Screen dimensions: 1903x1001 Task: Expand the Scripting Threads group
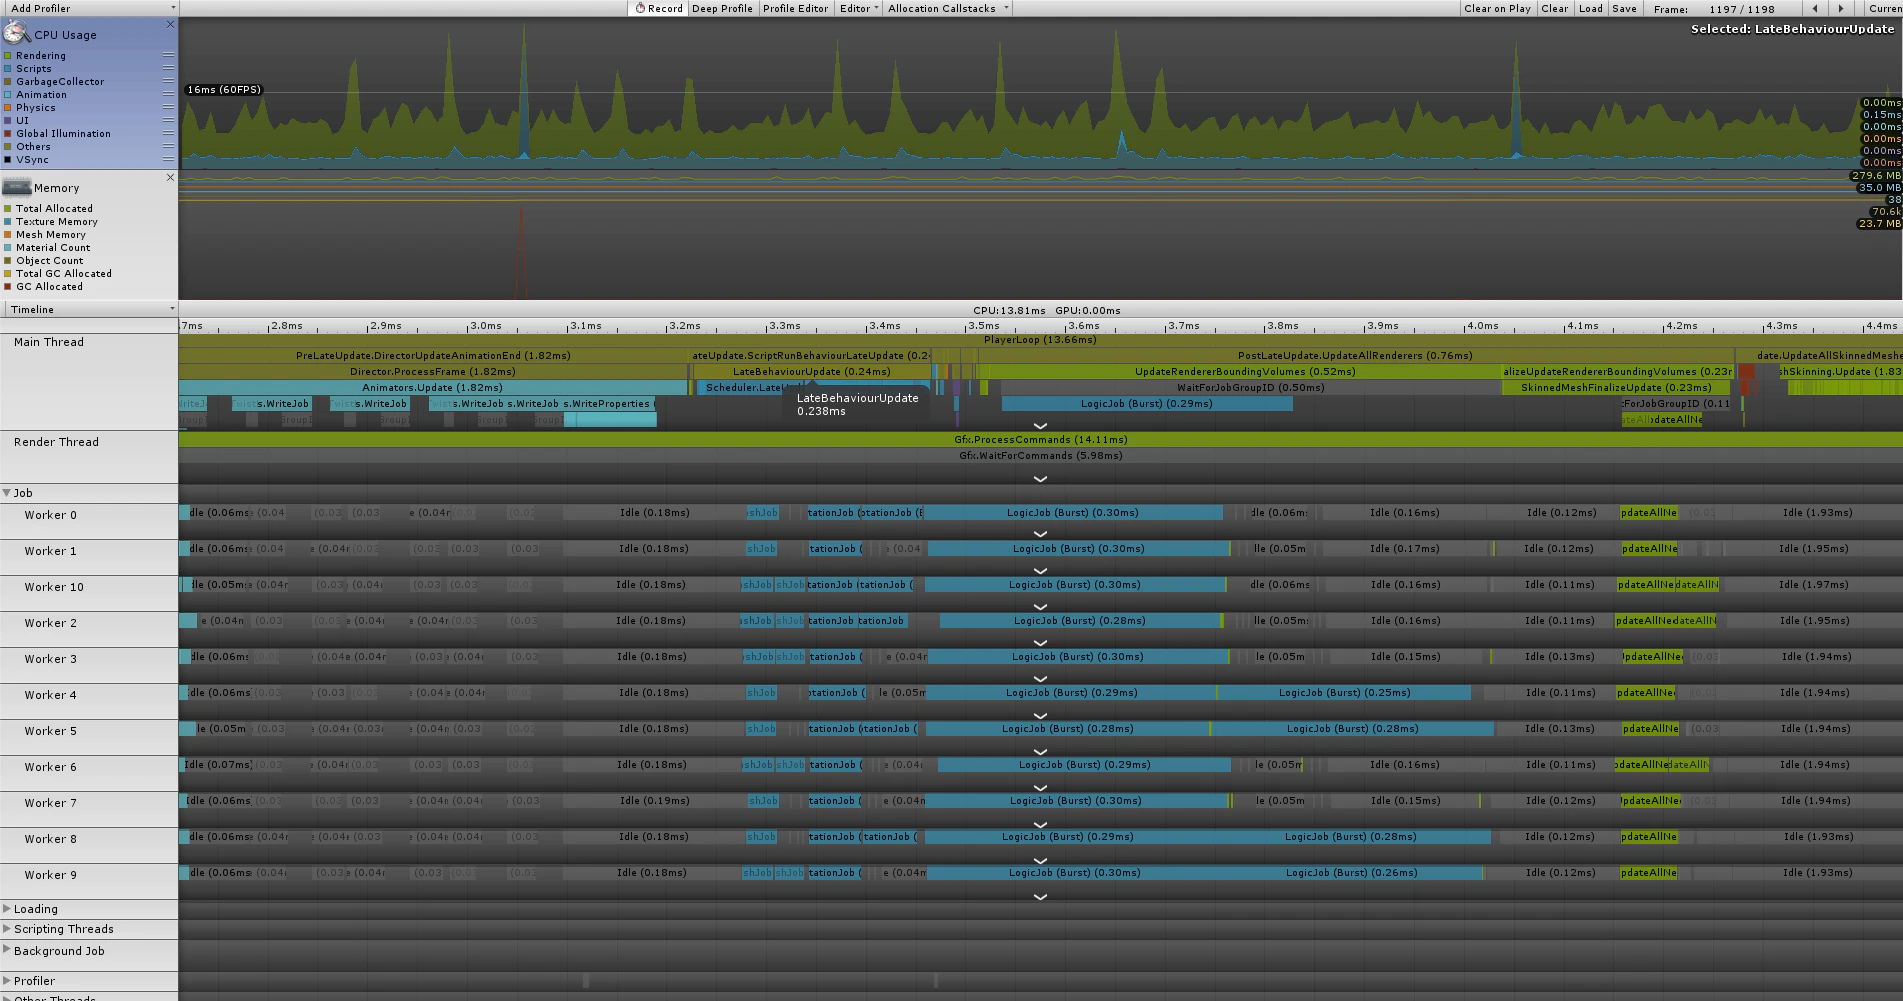(7, 929)
